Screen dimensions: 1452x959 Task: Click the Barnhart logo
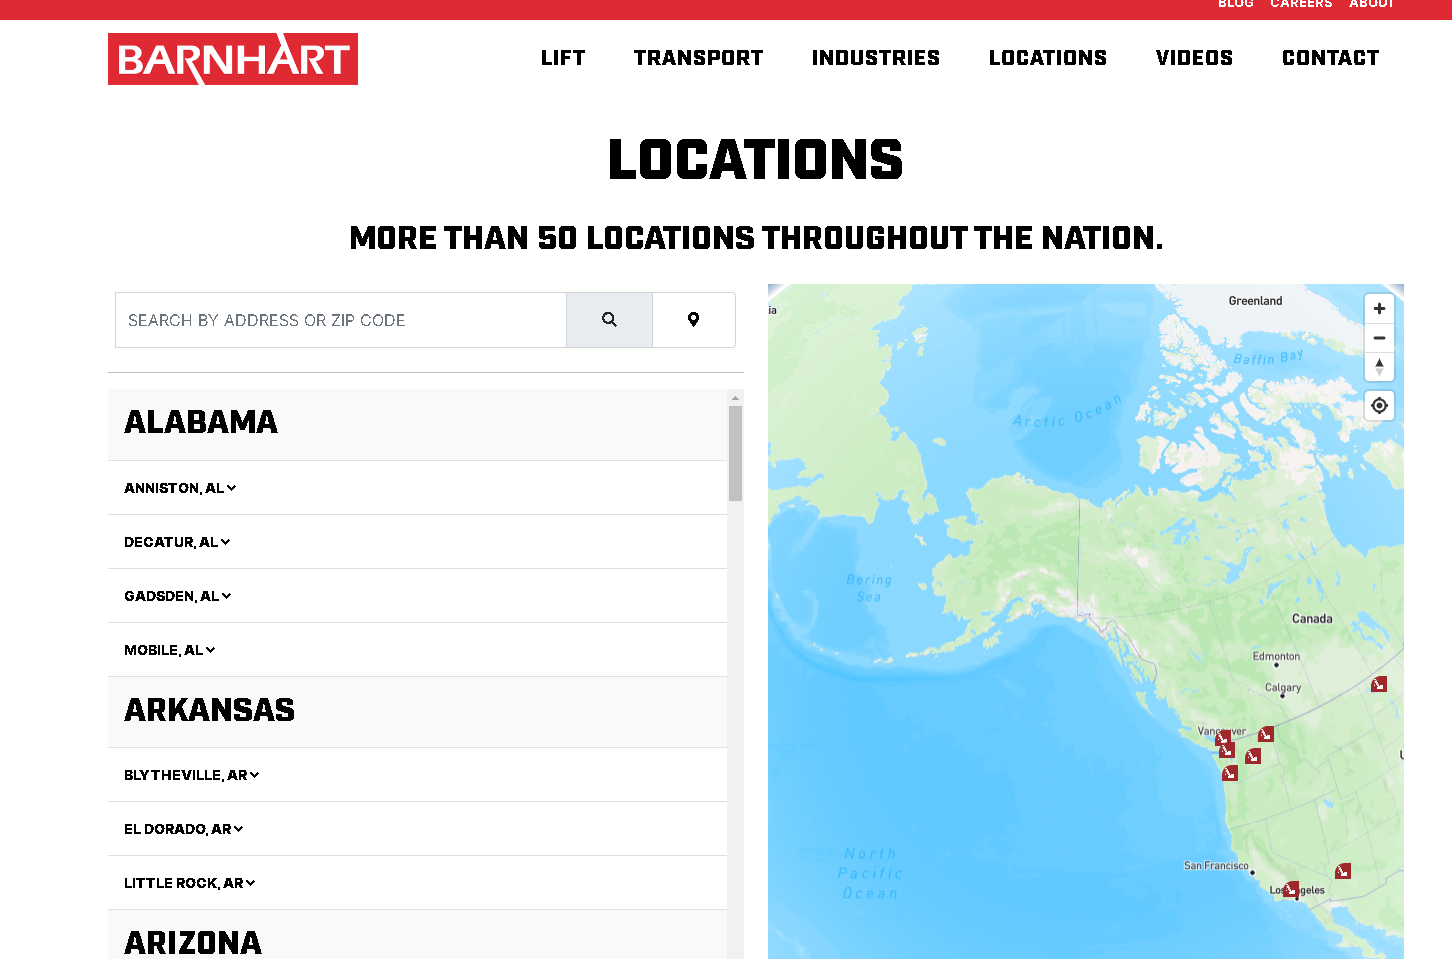(233, 59)
